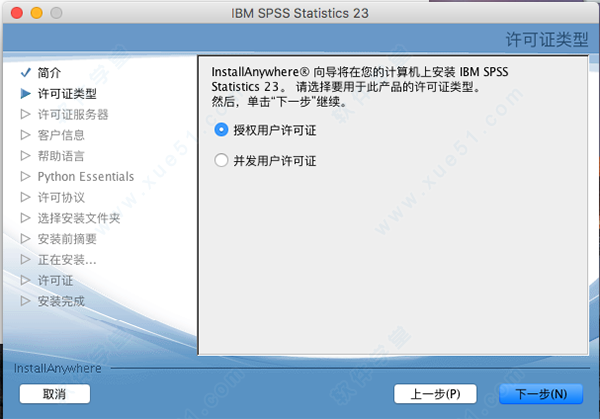Click the arrow icon beside 安装完成
Image resolution: width=600 pixels, height=419 pixels.
[26, 301]
